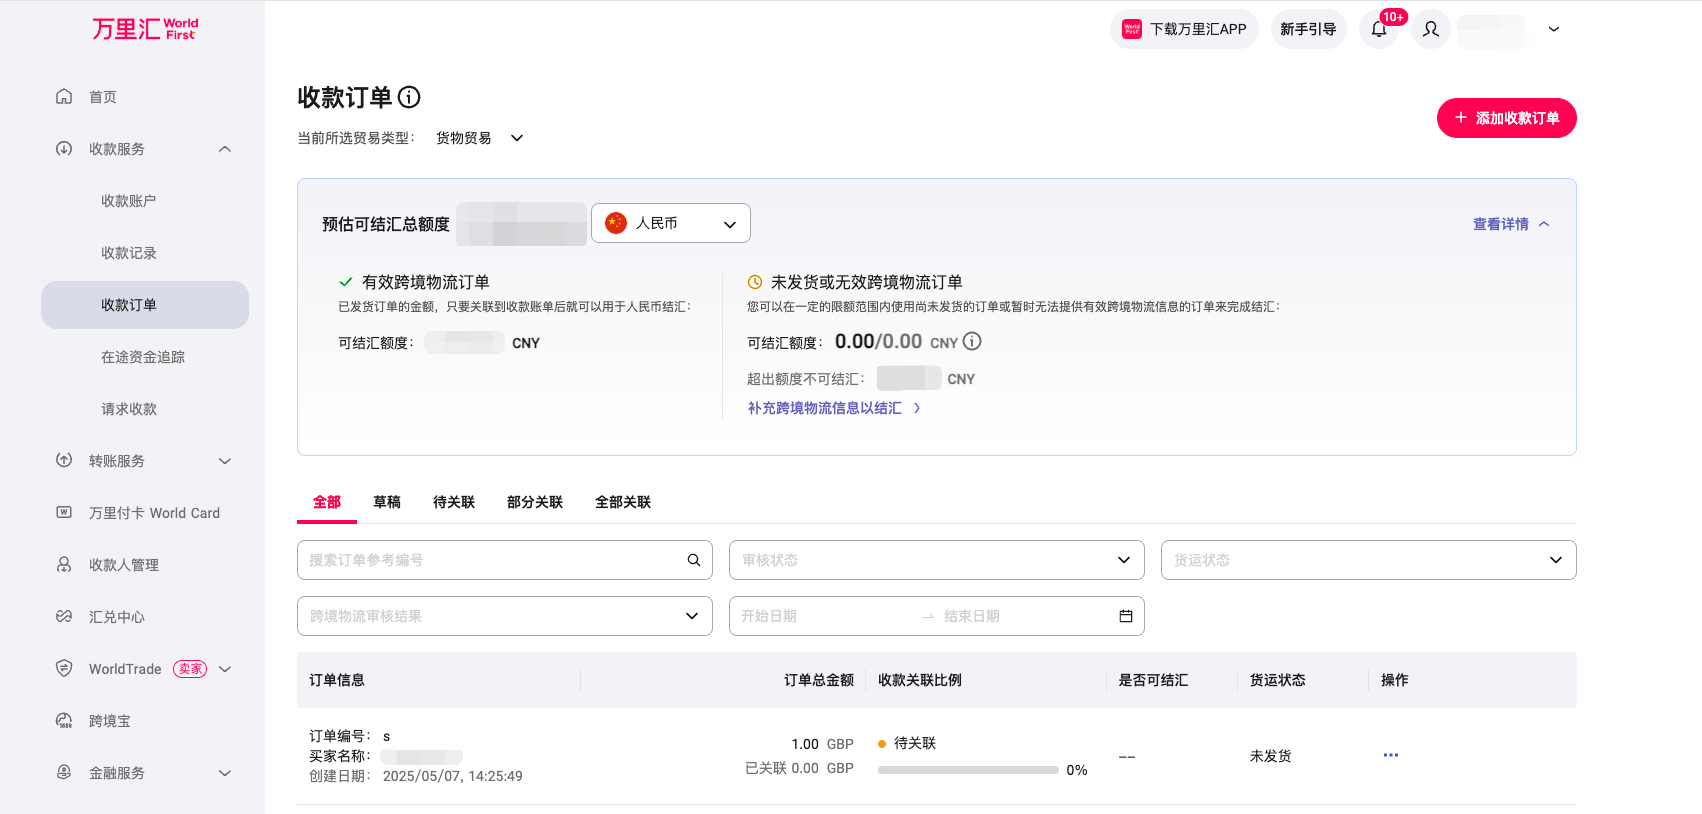The height and width of the screenshot is (814, 1702).
Task: Click the notification bell icon
Action: point(1379,29)
